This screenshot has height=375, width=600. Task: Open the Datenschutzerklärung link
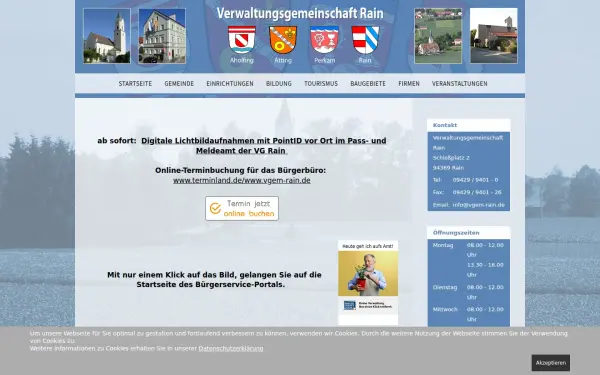click(231, 348)
